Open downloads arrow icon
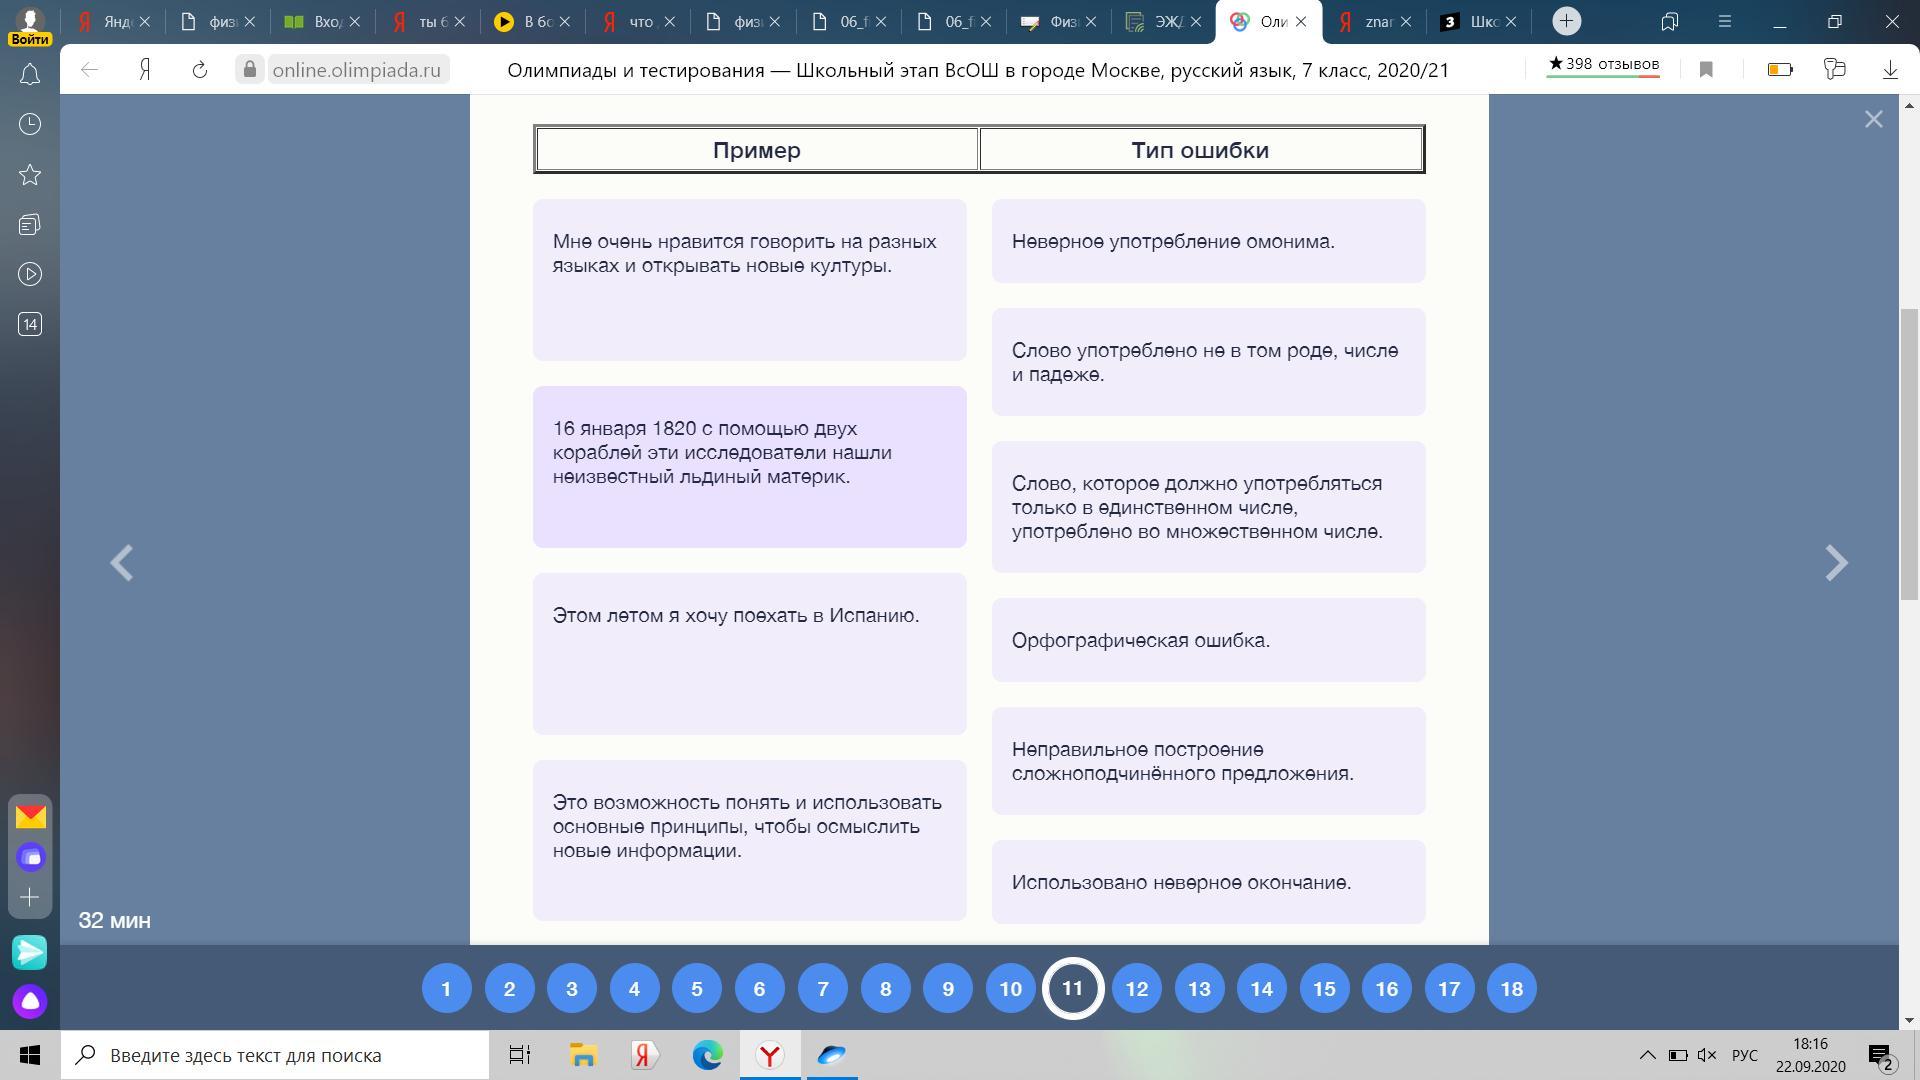 tap(1890, 70)
